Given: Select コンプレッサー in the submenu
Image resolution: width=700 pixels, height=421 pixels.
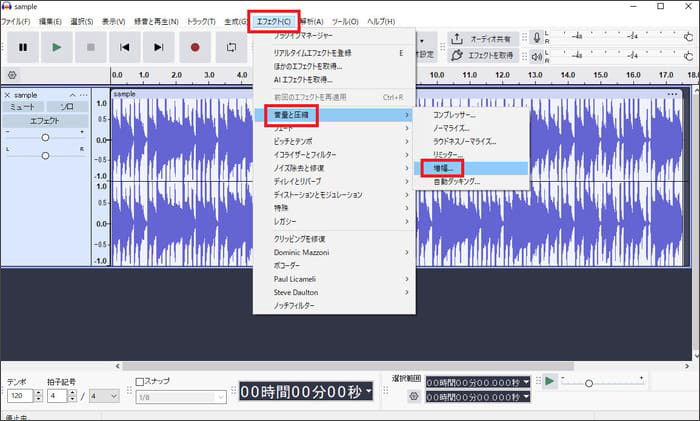Looking at the screenshot, I should click(x=471, y=115).
